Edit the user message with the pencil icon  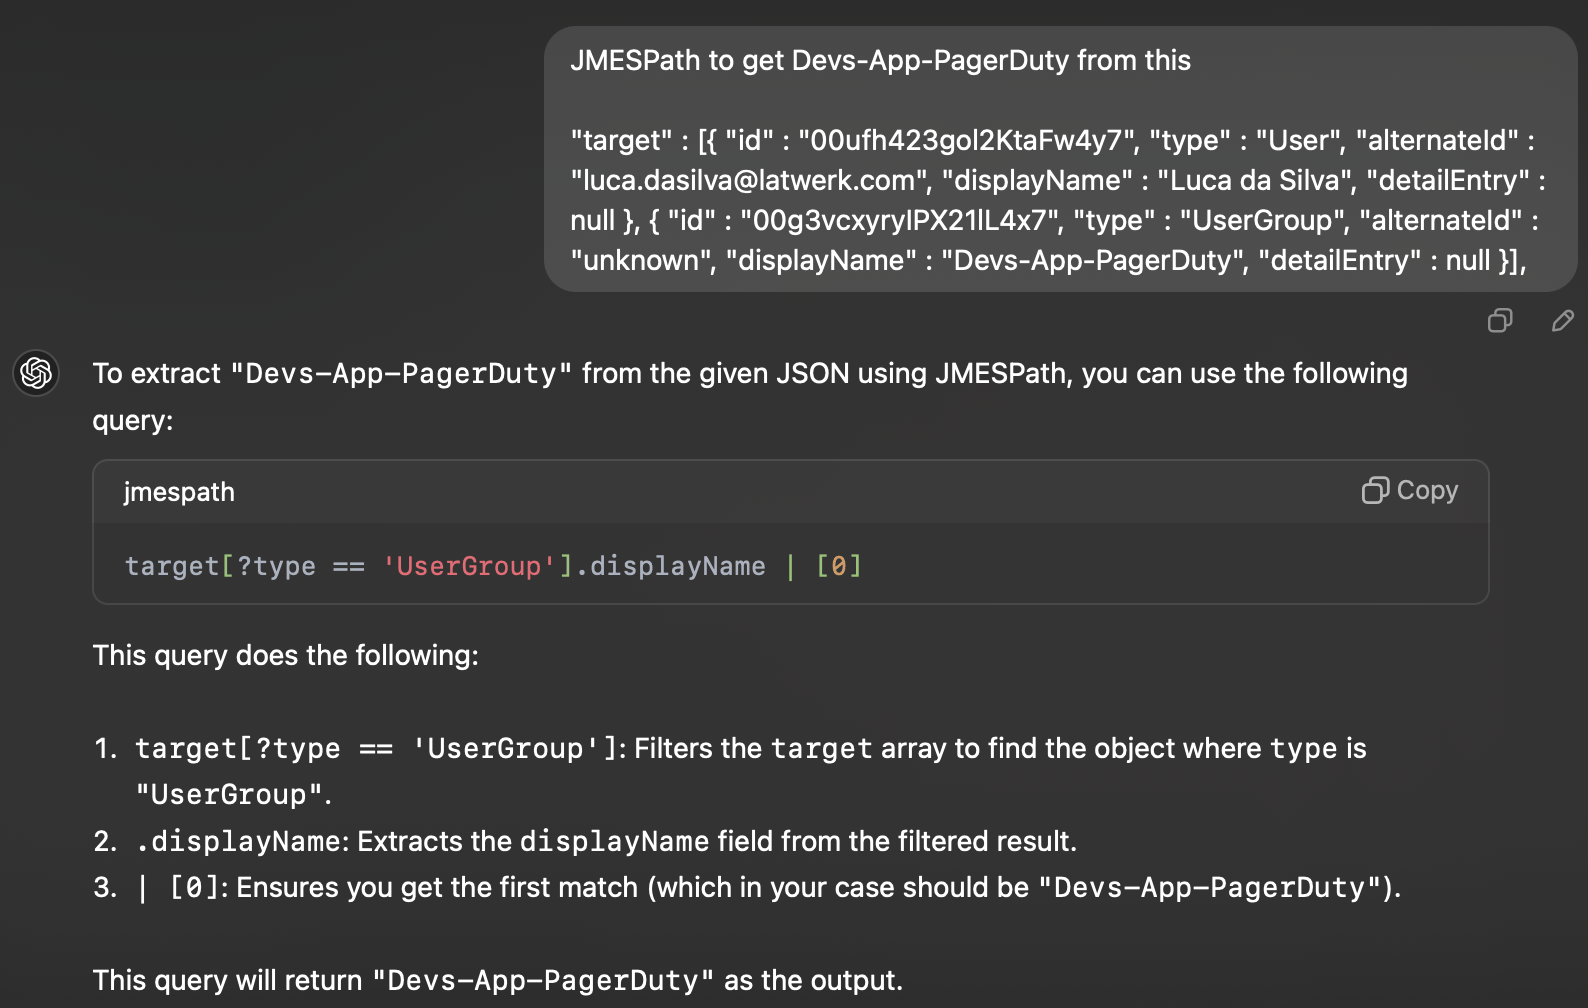[1563, 321]
